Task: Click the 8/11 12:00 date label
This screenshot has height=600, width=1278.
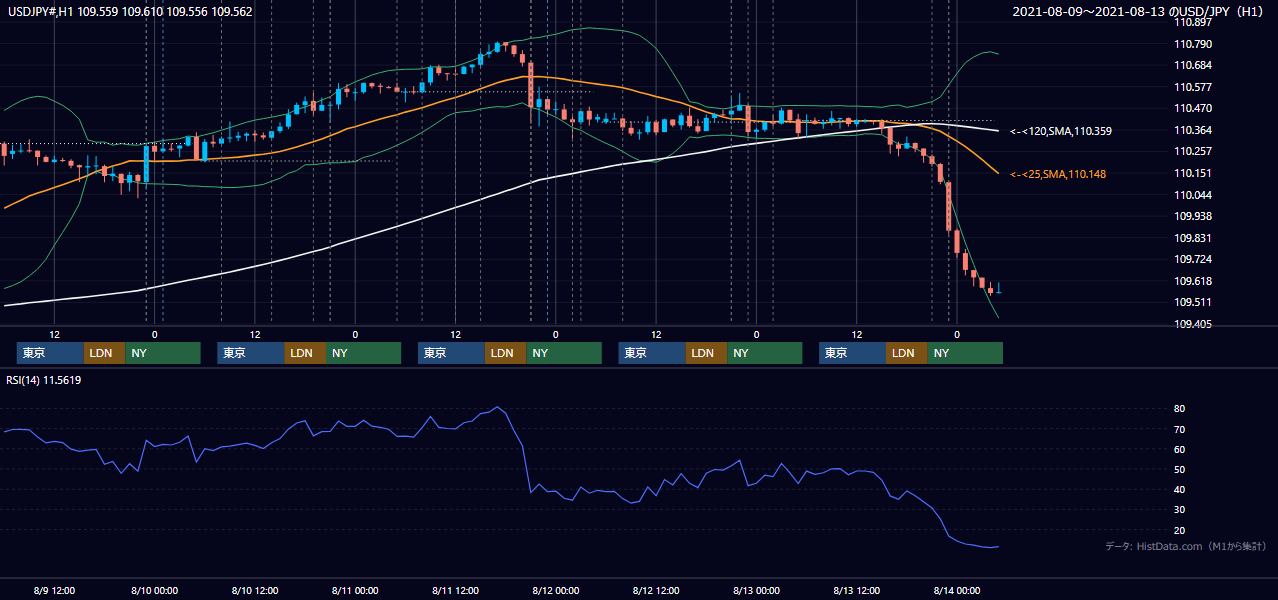Action: coord(455,590)
